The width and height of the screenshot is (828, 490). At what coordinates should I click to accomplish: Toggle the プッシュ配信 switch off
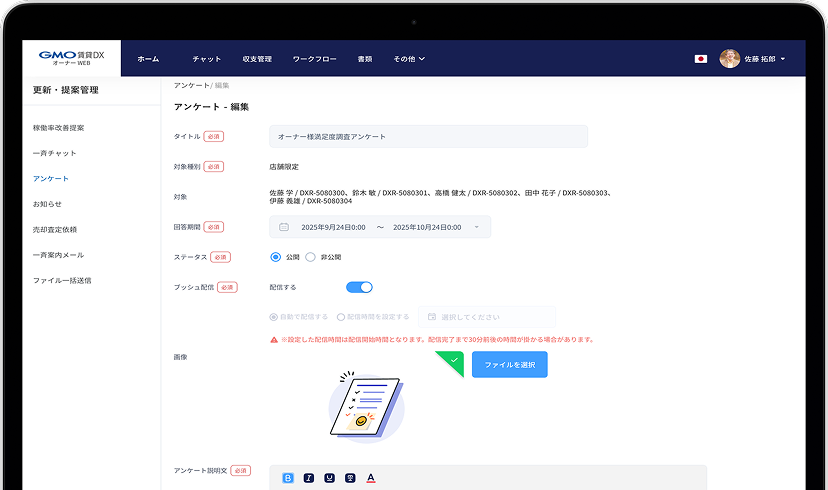click(x=359, y=287)
